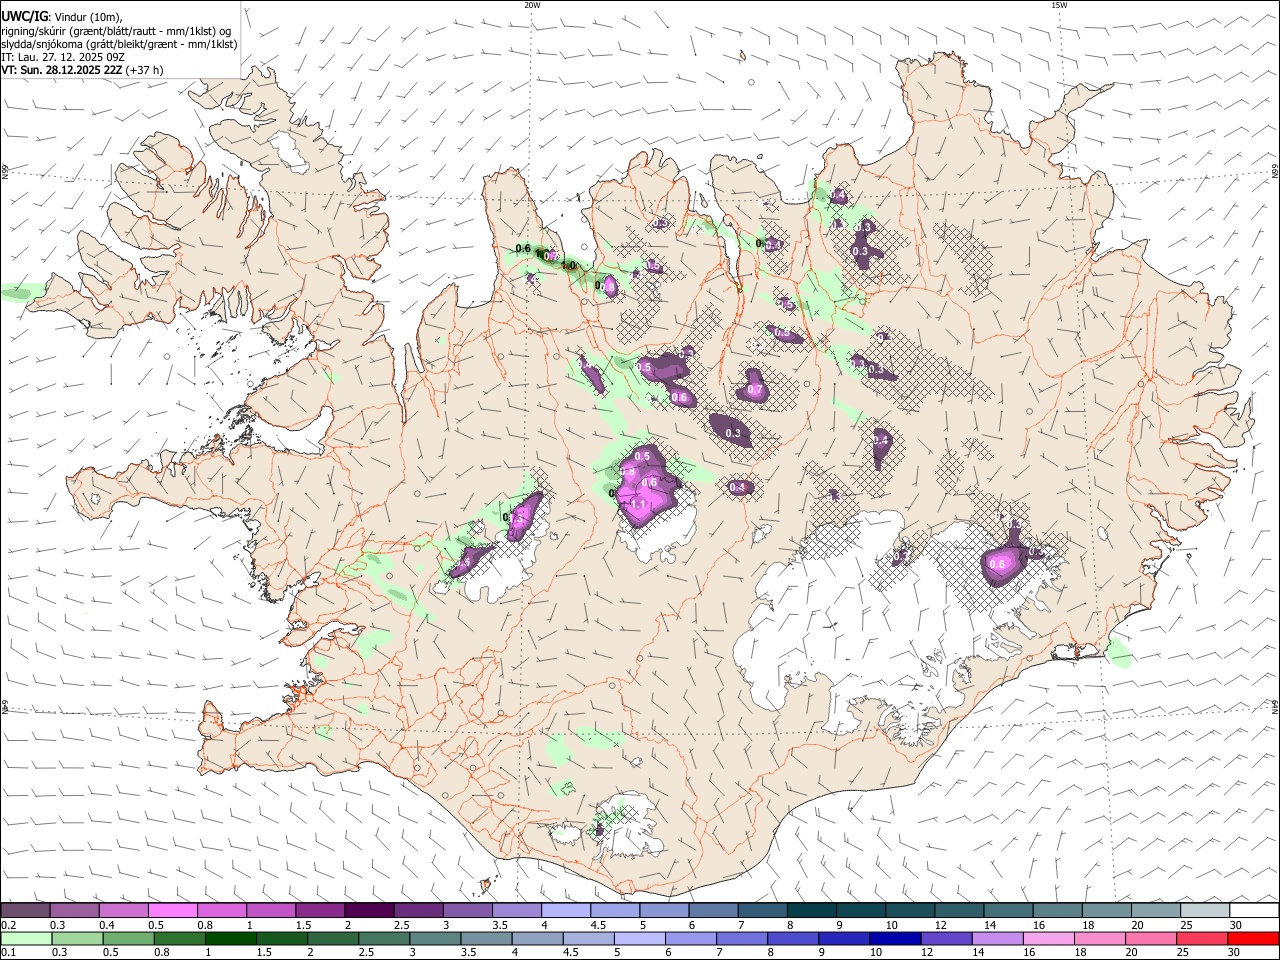The image size is (1280, 960).
Task: Click the light pink 16–18 swatch in lower legend
Action: point(1049,938)
